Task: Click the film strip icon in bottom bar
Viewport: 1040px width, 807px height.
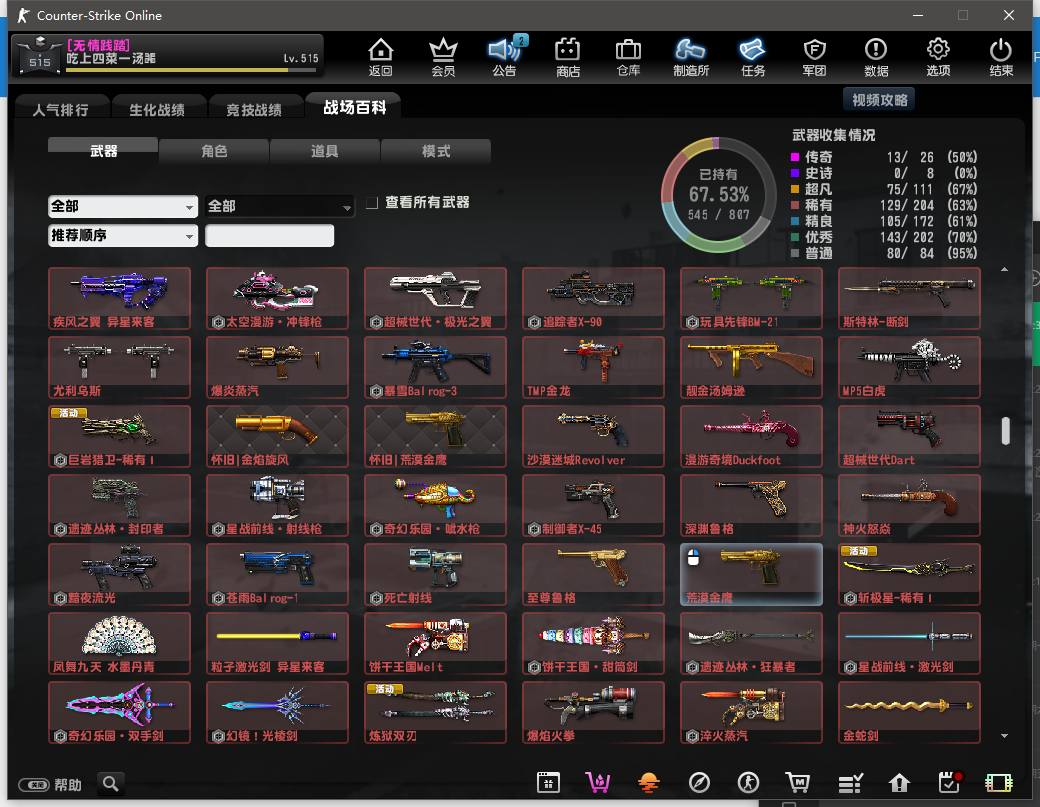Action: (998, 783)
